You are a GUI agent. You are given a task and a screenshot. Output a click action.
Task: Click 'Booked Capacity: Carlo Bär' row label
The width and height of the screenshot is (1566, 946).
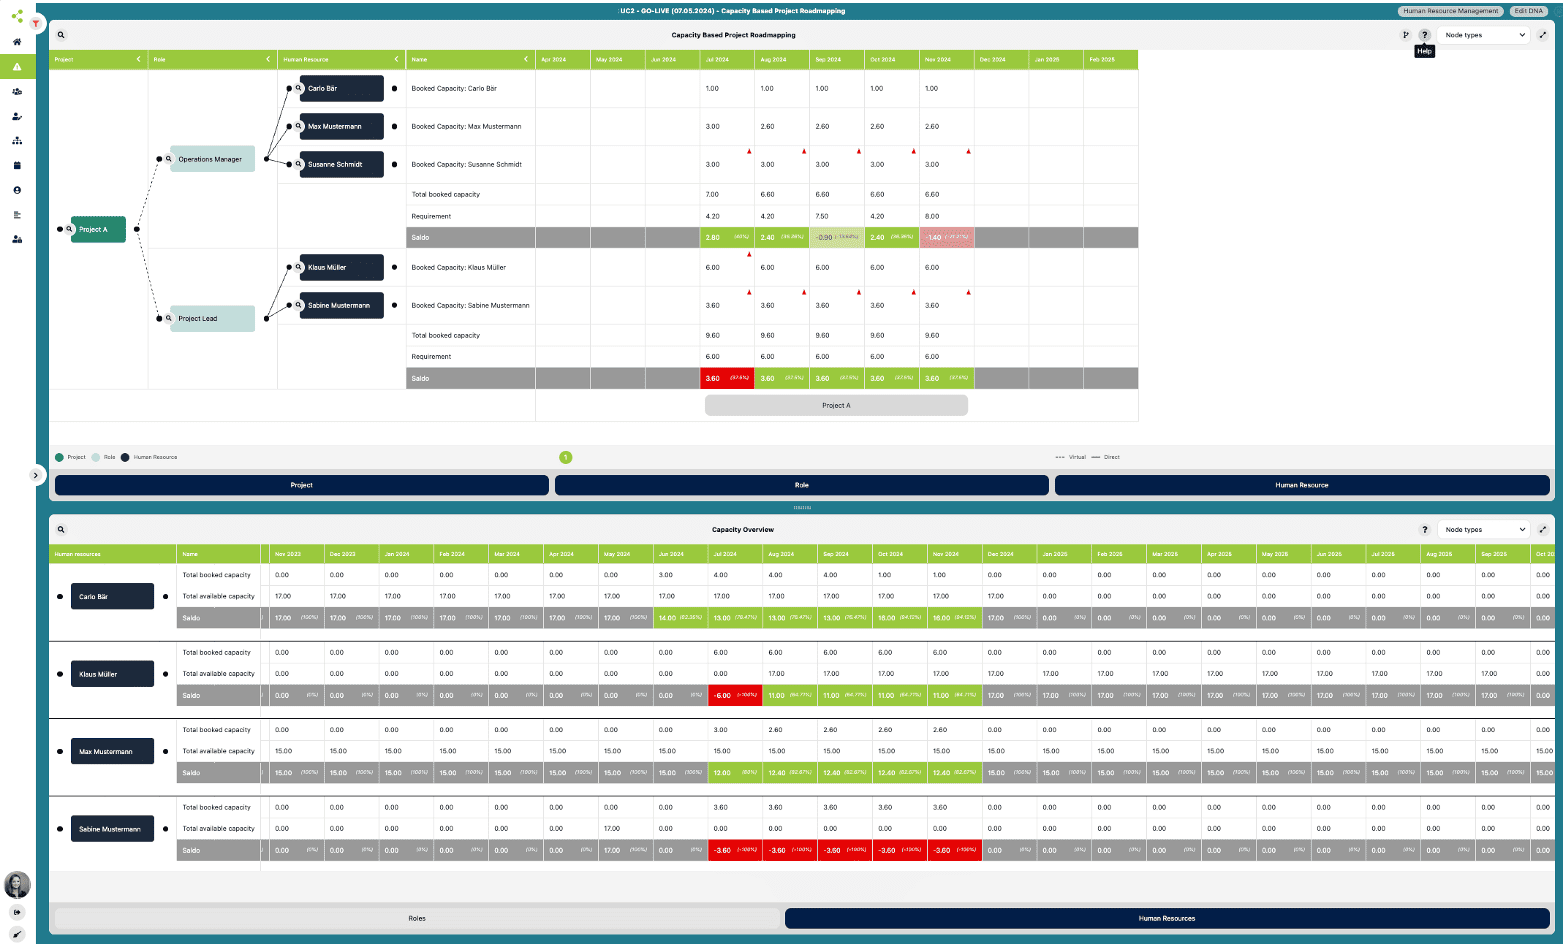[x=454, y=88]
